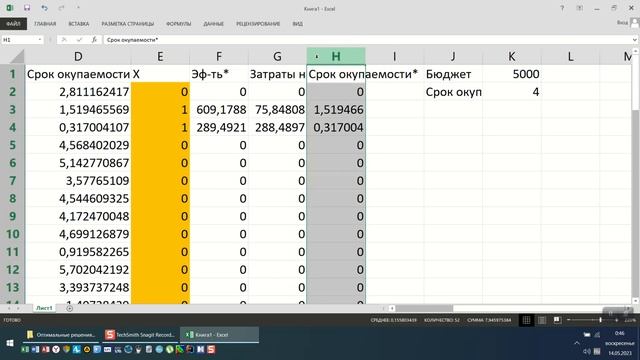Open the ВИД ribbon tab
Screen dimensions: 640x360
pos(298,24)
